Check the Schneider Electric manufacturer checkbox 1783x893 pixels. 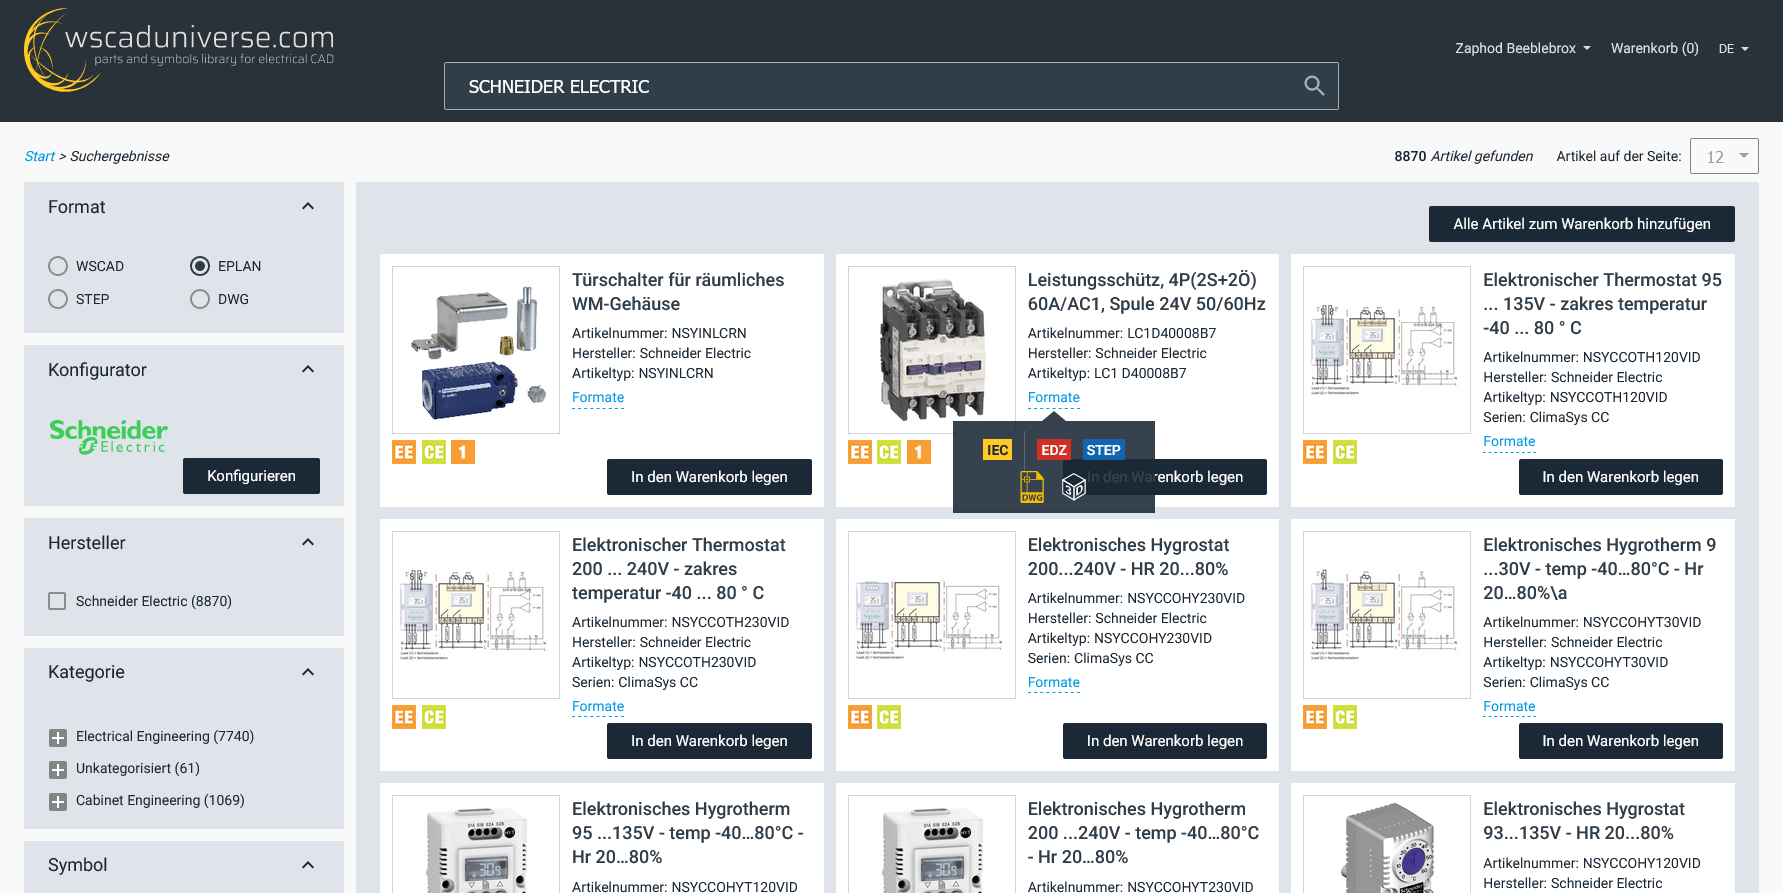coord(58,601)
